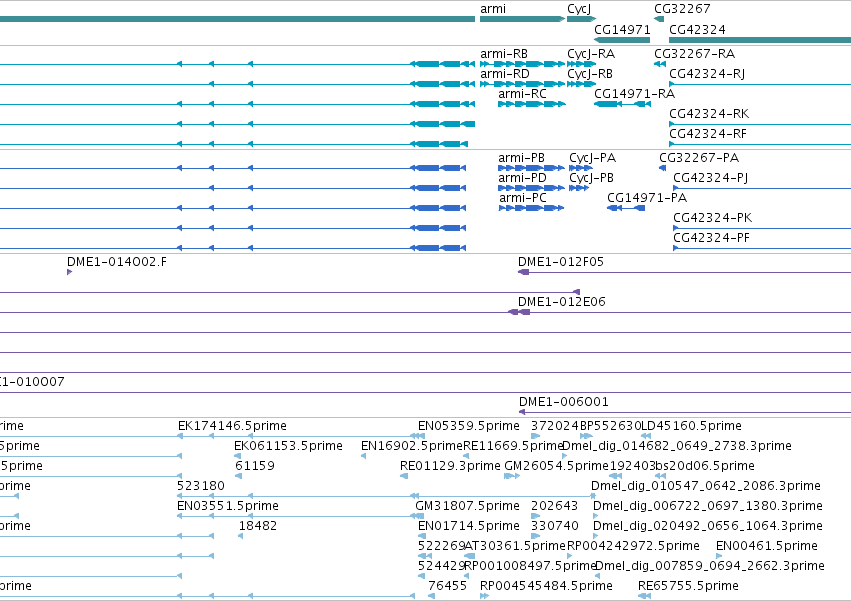Select protein CG42324-PJ
The width and height of the screenshot is (851, 601).
pyautogui.click(x=711, y=178)
